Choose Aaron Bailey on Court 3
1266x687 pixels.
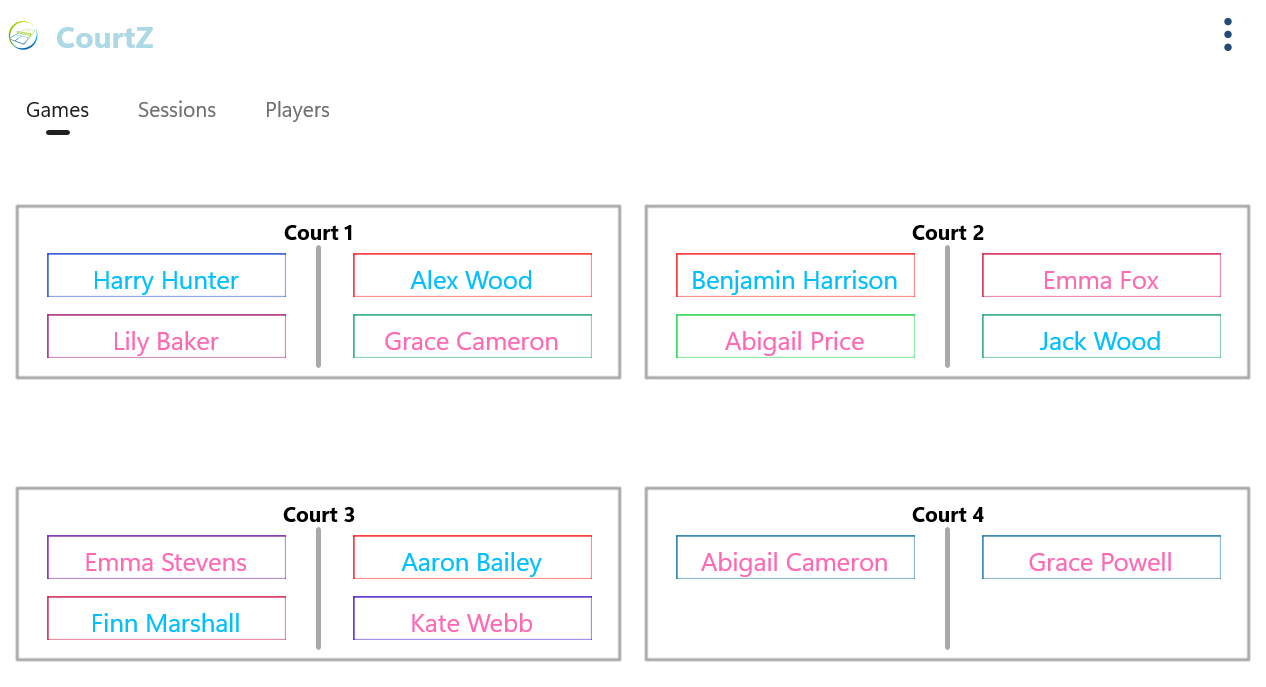point(472,558)
